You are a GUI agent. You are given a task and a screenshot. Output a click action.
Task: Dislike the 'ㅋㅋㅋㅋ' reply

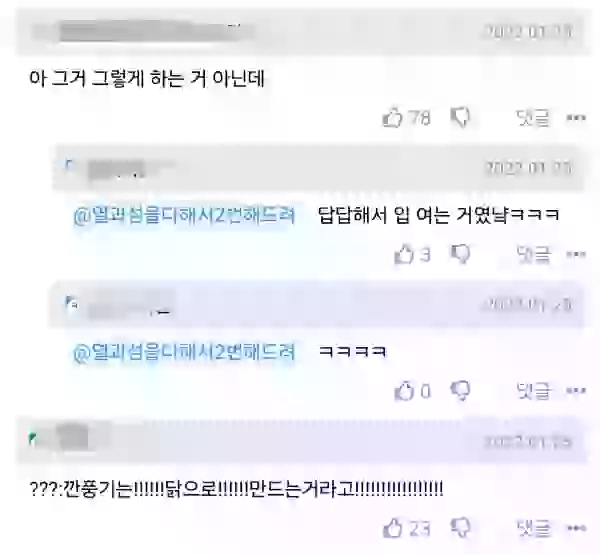[460, 391]
